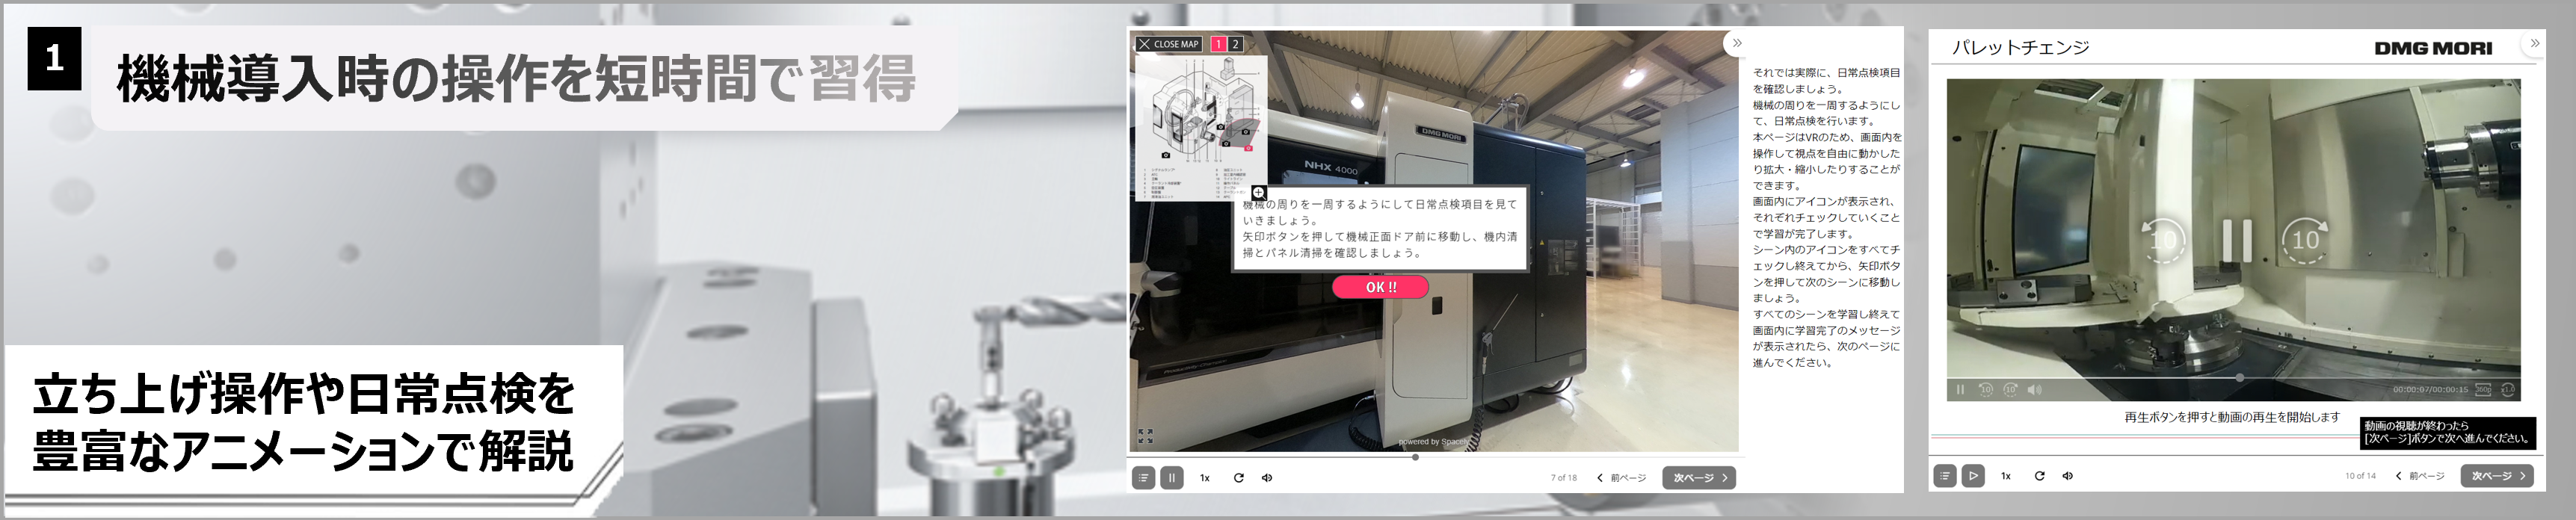Collapse the パレットチェンジ panel sidebar arrow
2576x520 pixels.
(x=2534, y=43)
